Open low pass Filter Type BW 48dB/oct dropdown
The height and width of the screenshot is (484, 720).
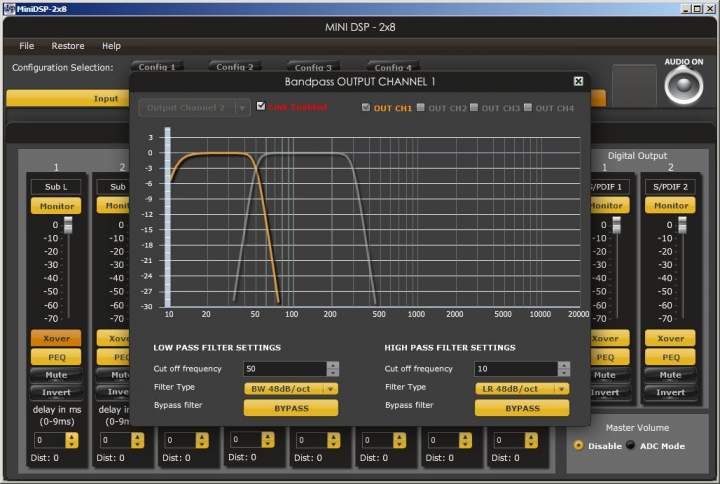(x=291, y=388)
